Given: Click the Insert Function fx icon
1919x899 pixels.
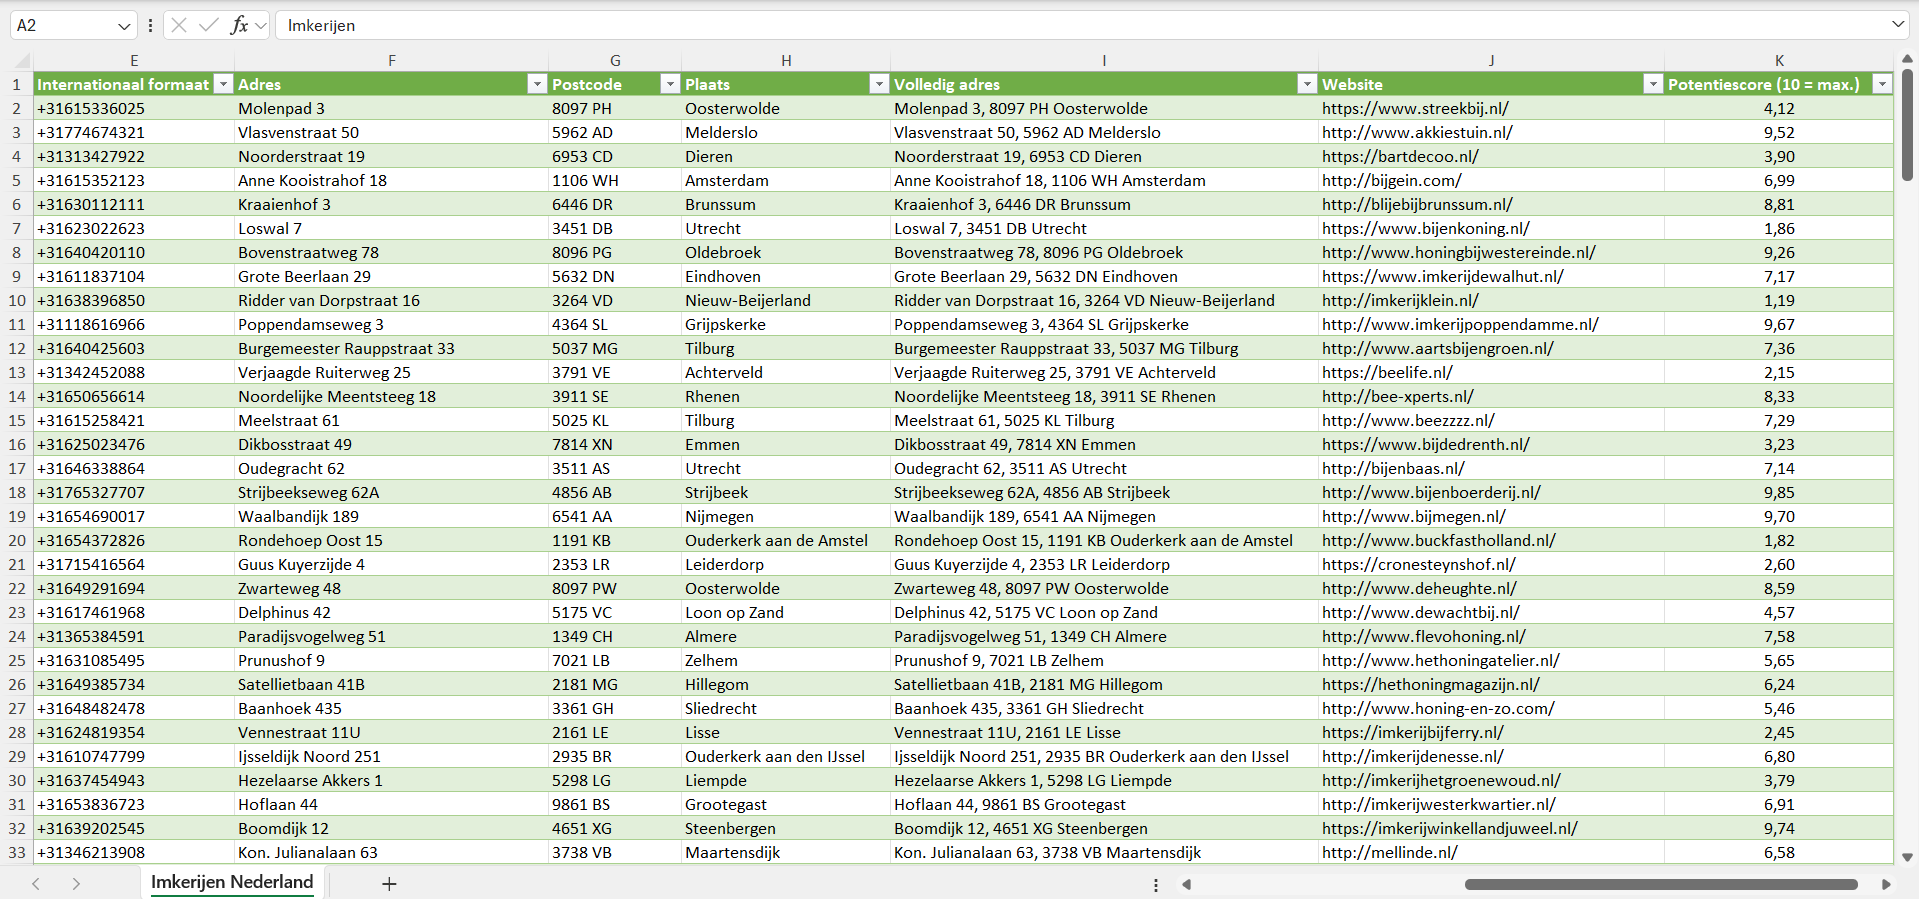Looking at the screenshot, I should 240,25.
